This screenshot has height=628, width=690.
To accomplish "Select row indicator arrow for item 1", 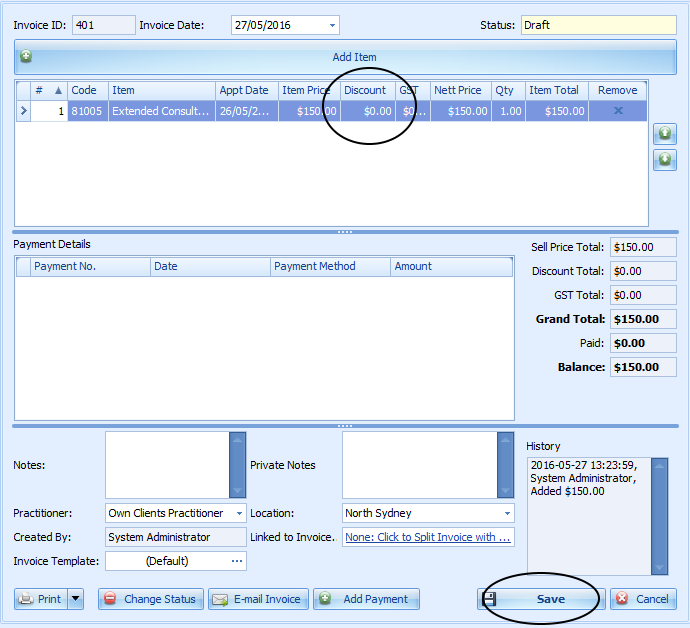I will (x=23, y=111).
